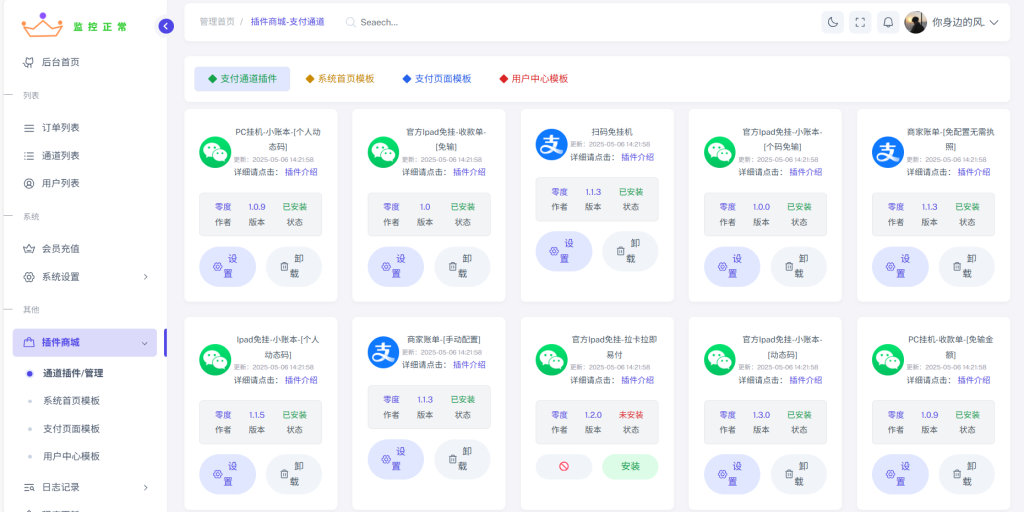
Task: Click WeChat icon of PC挂机-收款单-[免输金额]
Action: [888, 360]
